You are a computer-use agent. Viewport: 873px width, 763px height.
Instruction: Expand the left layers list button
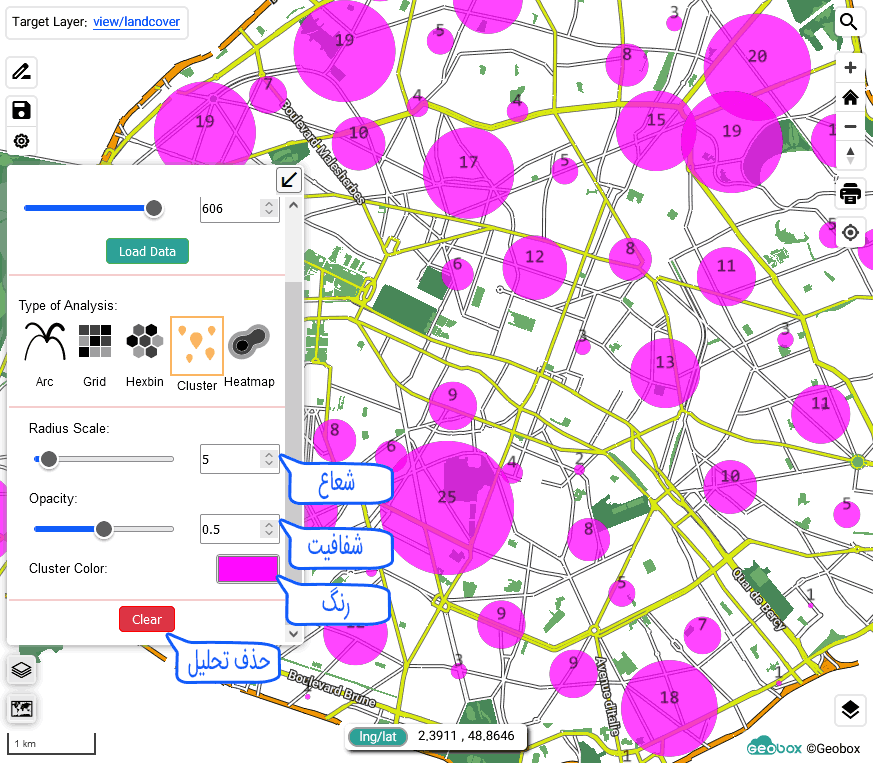(21, 669)
